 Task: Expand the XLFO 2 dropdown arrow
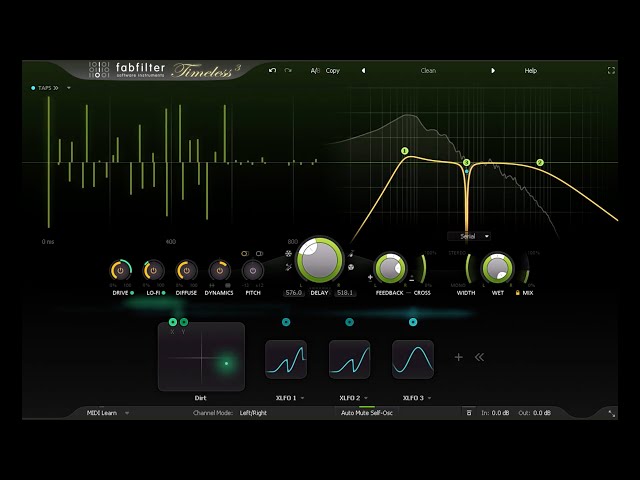click(x=366, y=398)
